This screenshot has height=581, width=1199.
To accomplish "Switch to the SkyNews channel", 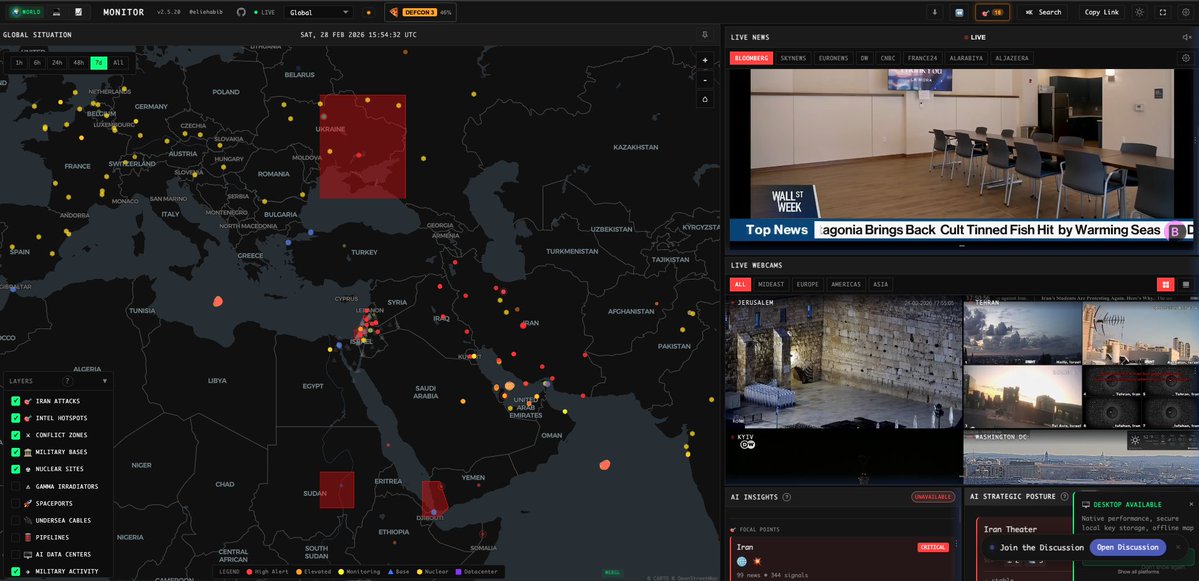I will pyautogui.click(x=793, y=58).
